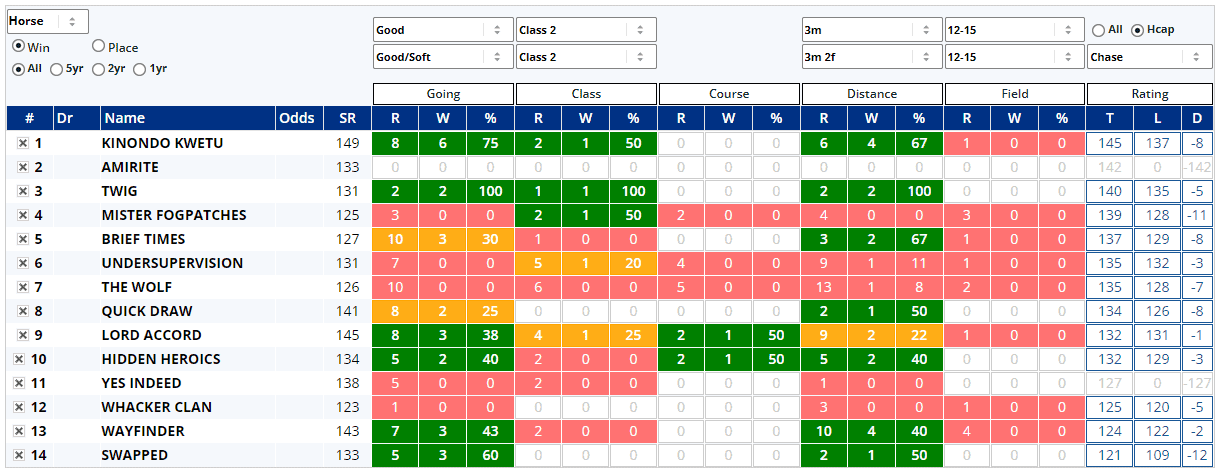Click the X icon beside Amirite
Viewport: 1219px width, 472px height.
tap(23, 168)
